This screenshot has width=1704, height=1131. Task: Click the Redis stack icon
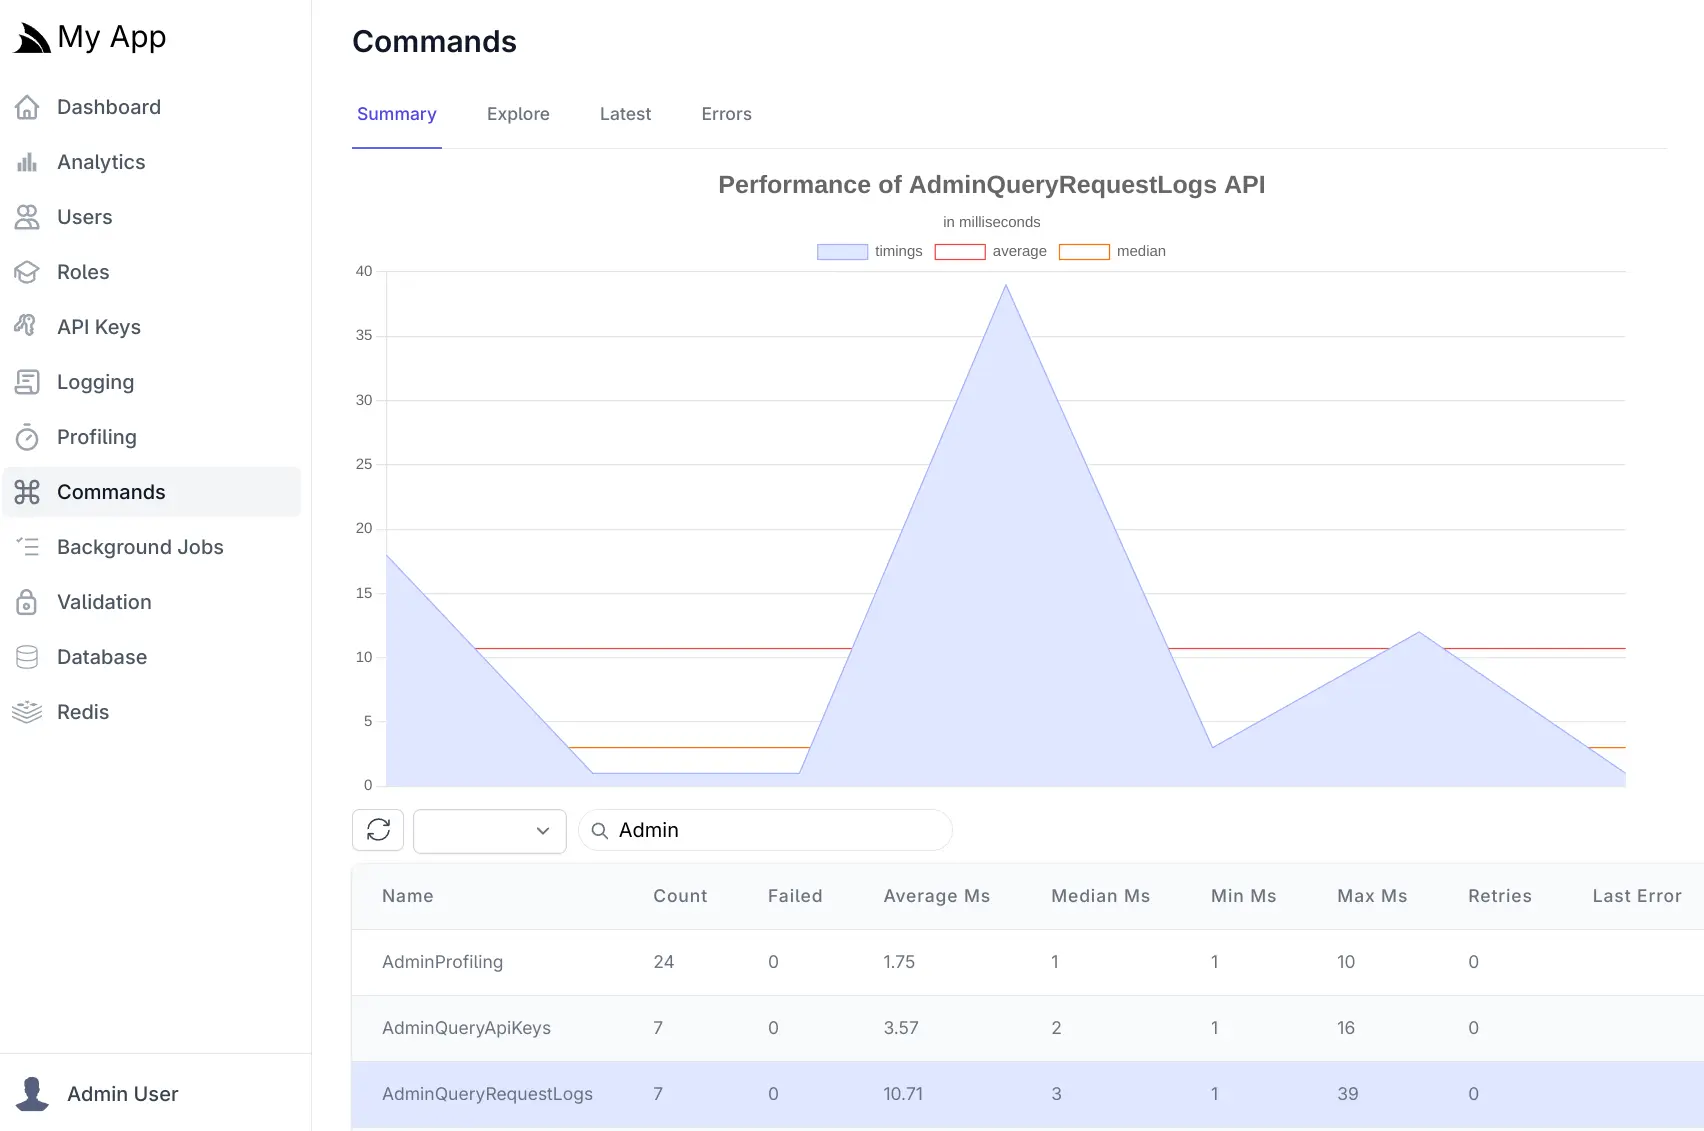coord(27,712)
